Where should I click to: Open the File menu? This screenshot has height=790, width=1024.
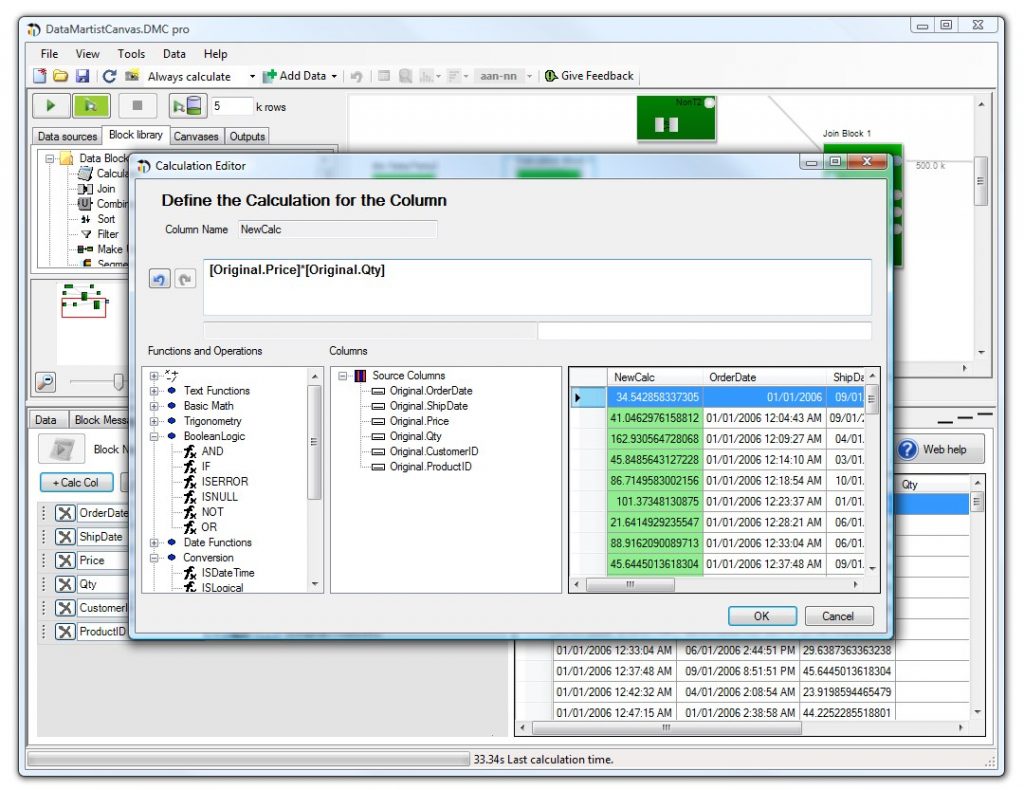click(x=49, y=54)
